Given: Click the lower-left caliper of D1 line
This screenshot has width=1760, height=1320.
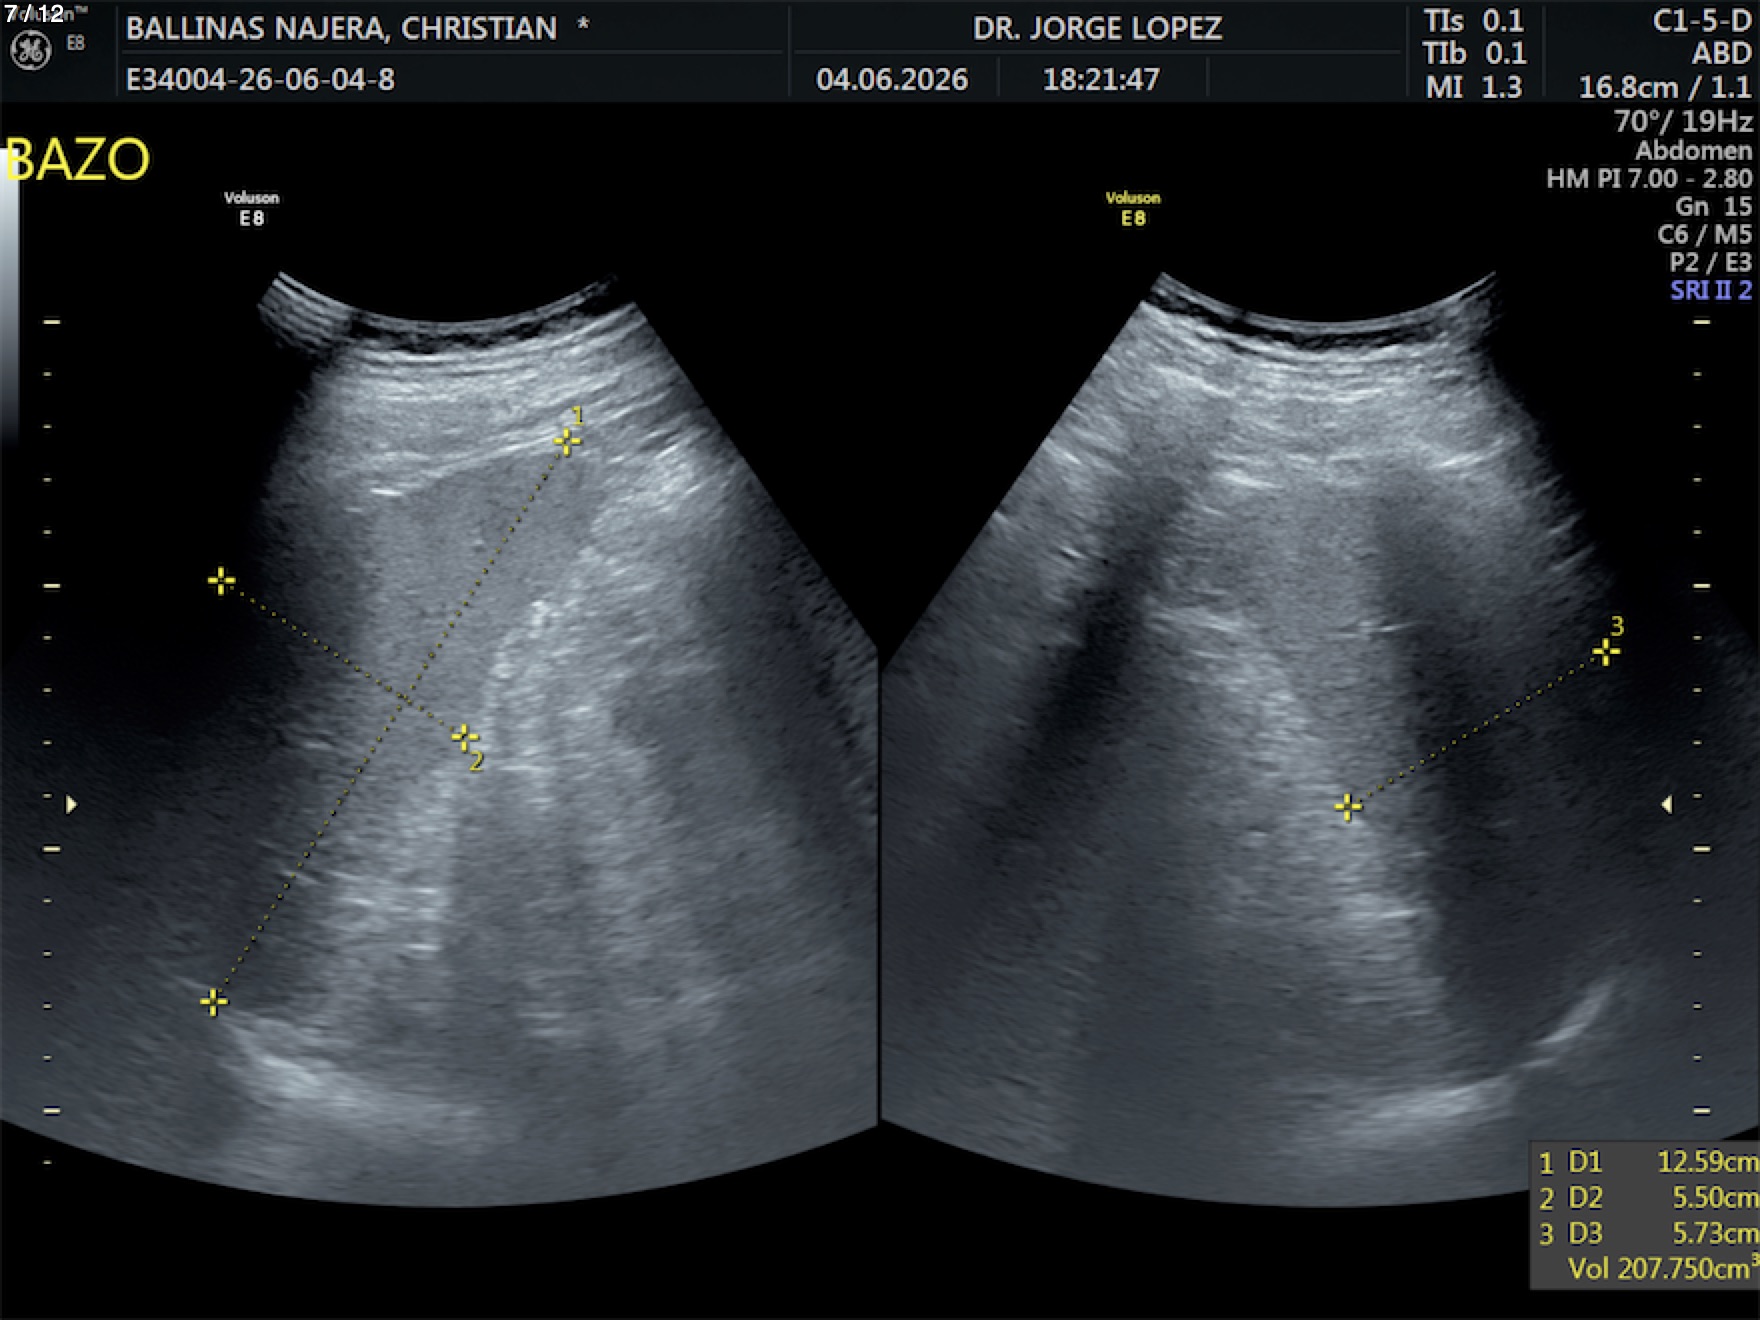Looking at the screenshot, I should tap(213, 1001).
